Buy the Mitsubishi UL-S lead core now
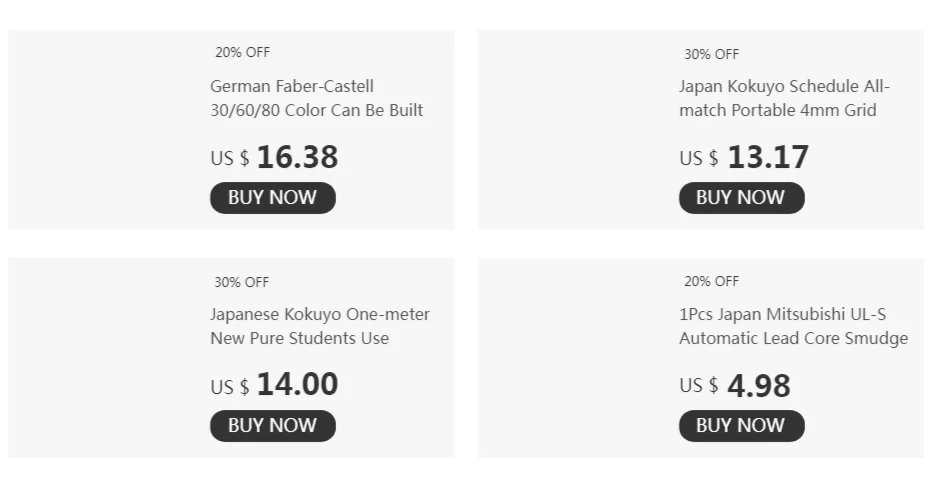This screenshot has width=932, height=486. coord(741,426)
